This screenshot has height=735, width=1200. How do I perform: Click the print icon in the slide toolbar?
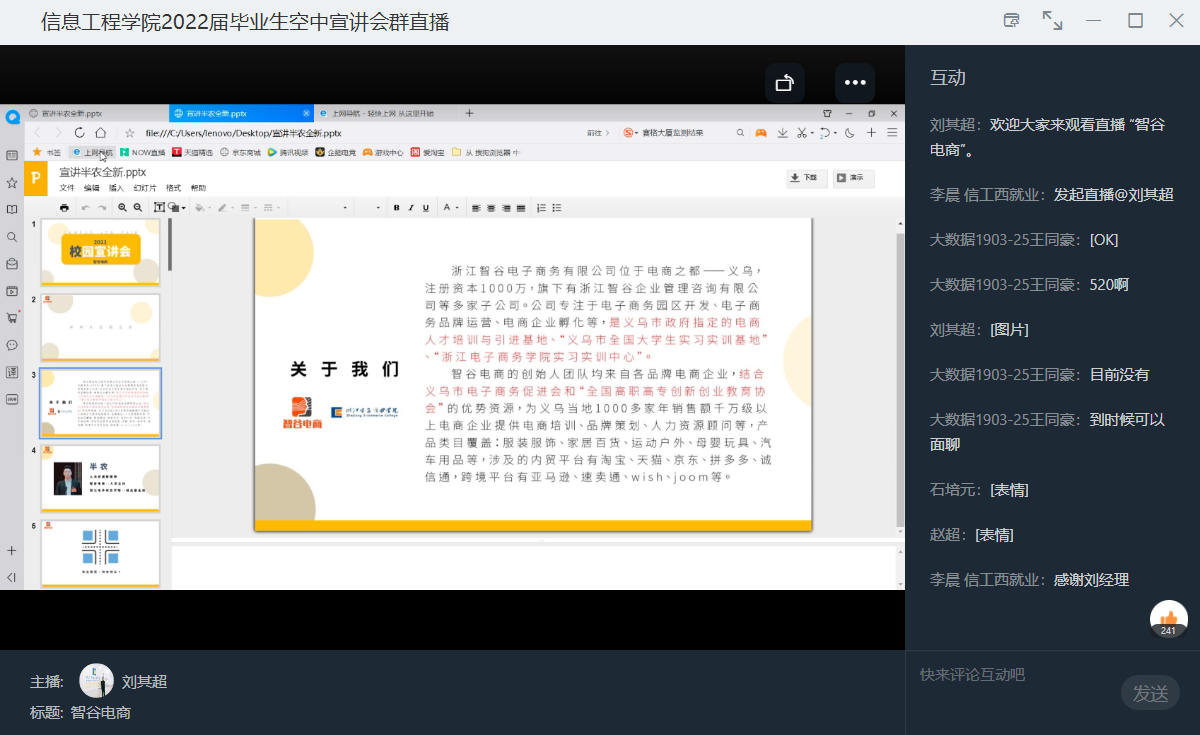65,208
